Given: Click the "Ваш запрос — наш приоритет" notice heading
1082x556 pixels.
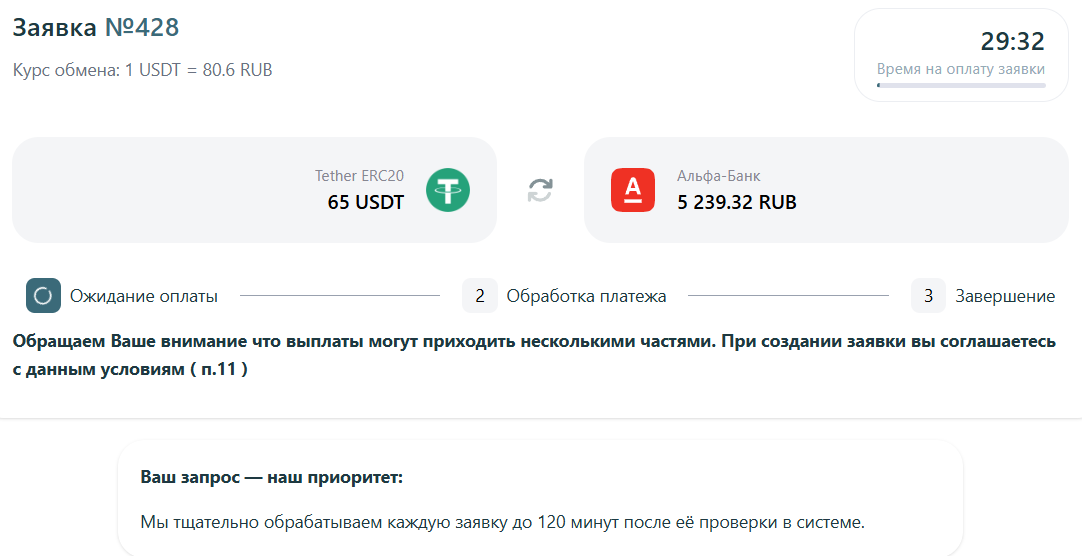Looking at the screenshot, I should [x=271, y=477].
